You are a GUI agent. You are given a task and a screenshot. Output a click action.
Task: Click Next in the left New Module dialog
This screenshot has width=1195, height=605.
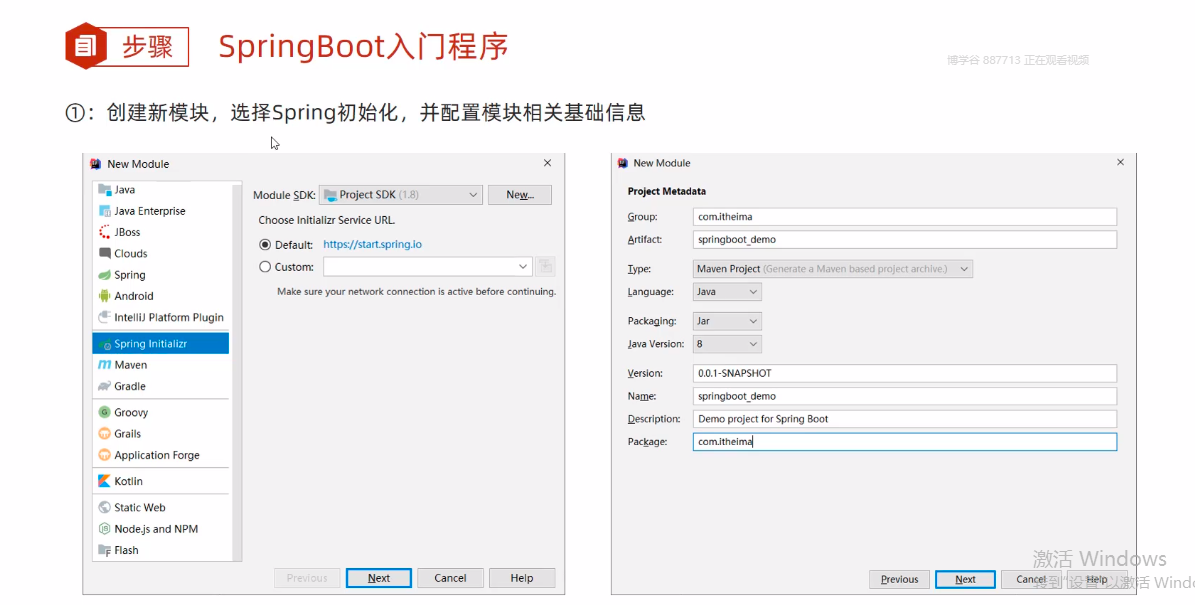click(x=379, y=578)
